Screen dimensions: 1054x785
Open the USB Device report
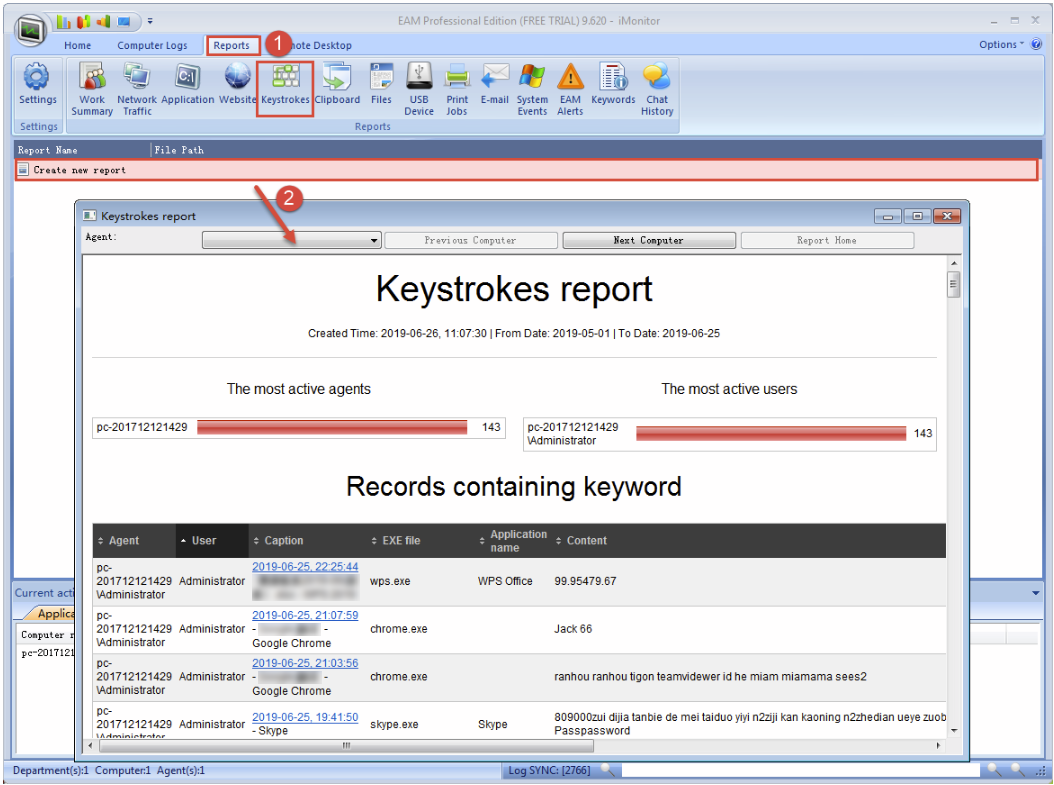(419, 88)
